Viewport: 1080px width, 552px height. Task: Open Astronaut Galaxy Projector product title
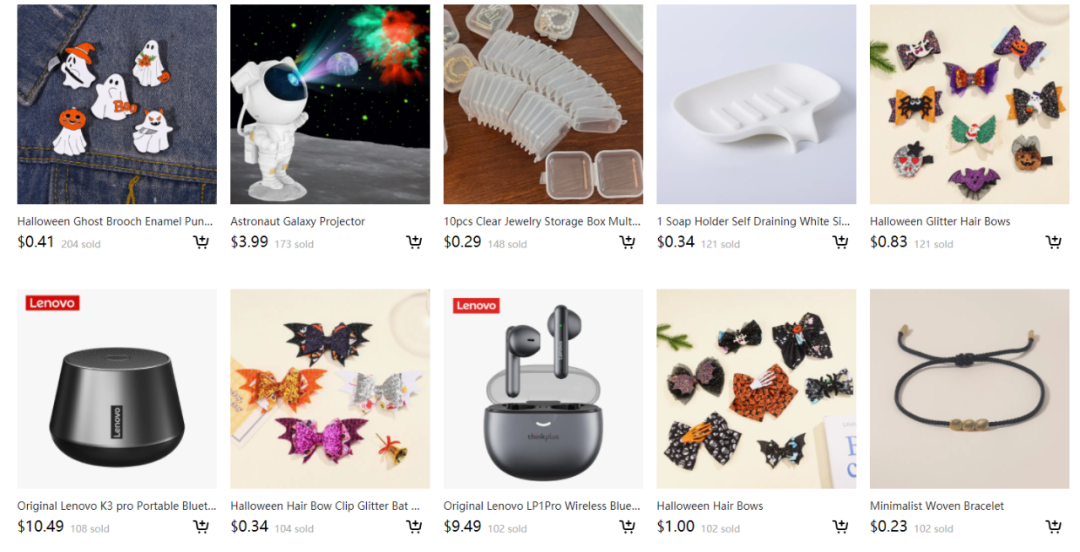(298, 221)
